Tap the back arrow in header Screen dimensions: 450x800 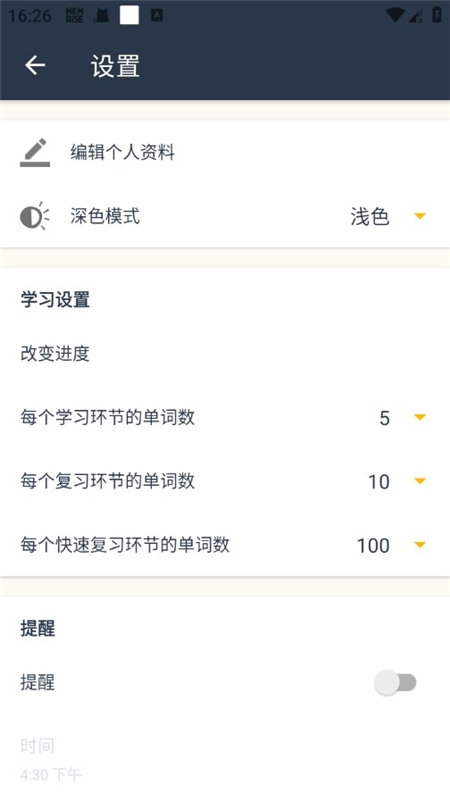[x=35, y=65]
